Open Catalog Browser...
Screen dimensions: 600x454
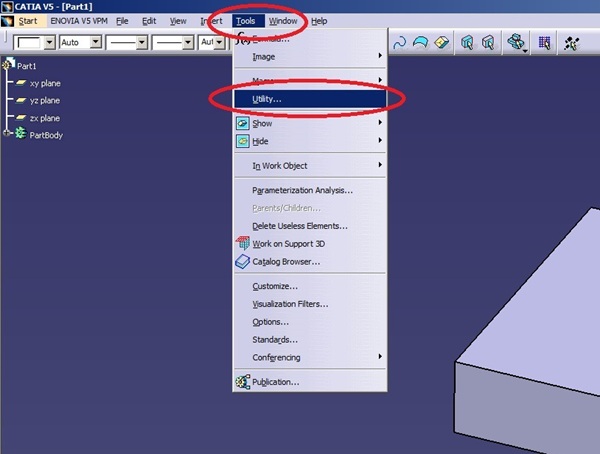(x=310, y=262)
